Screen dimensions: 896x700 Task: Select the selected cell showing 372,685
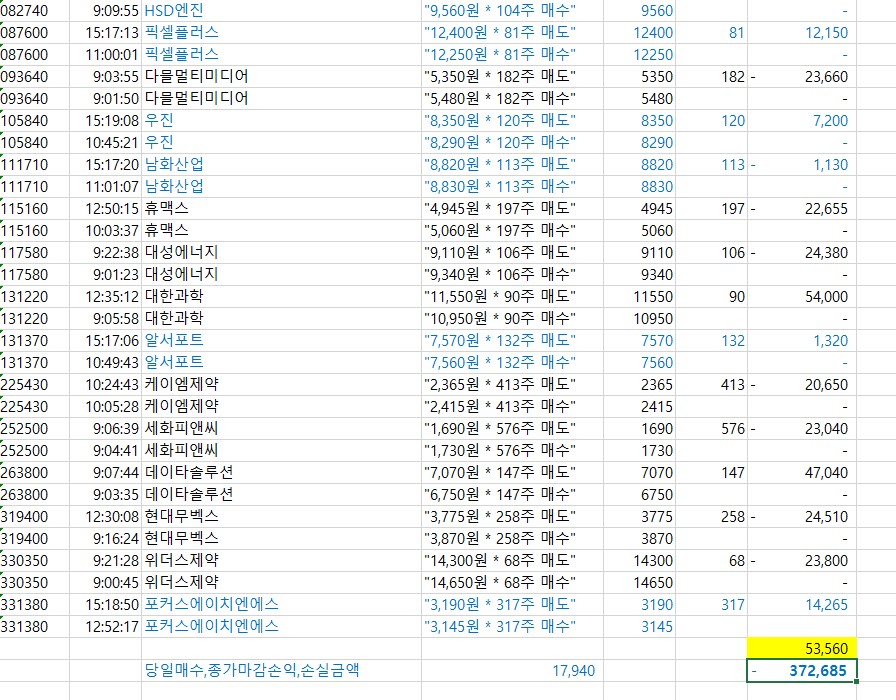(802, 671)
